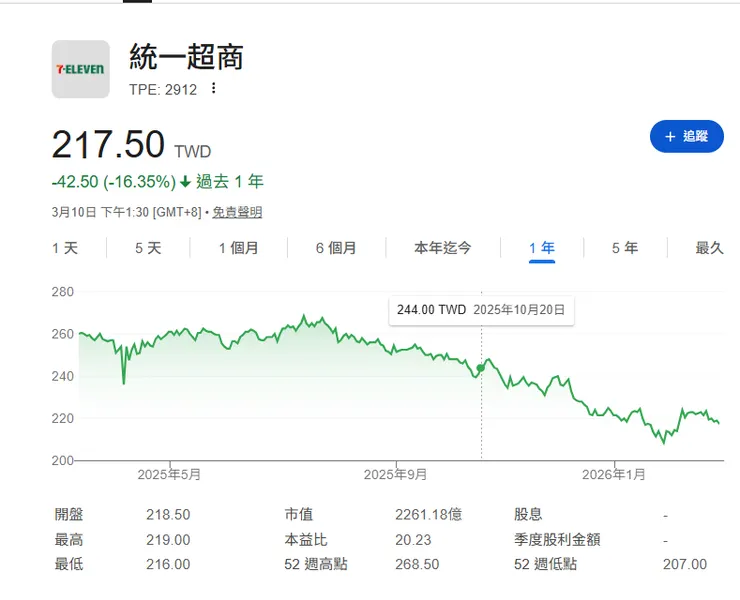Click the 280 y-axis label

tap(63, 292)
